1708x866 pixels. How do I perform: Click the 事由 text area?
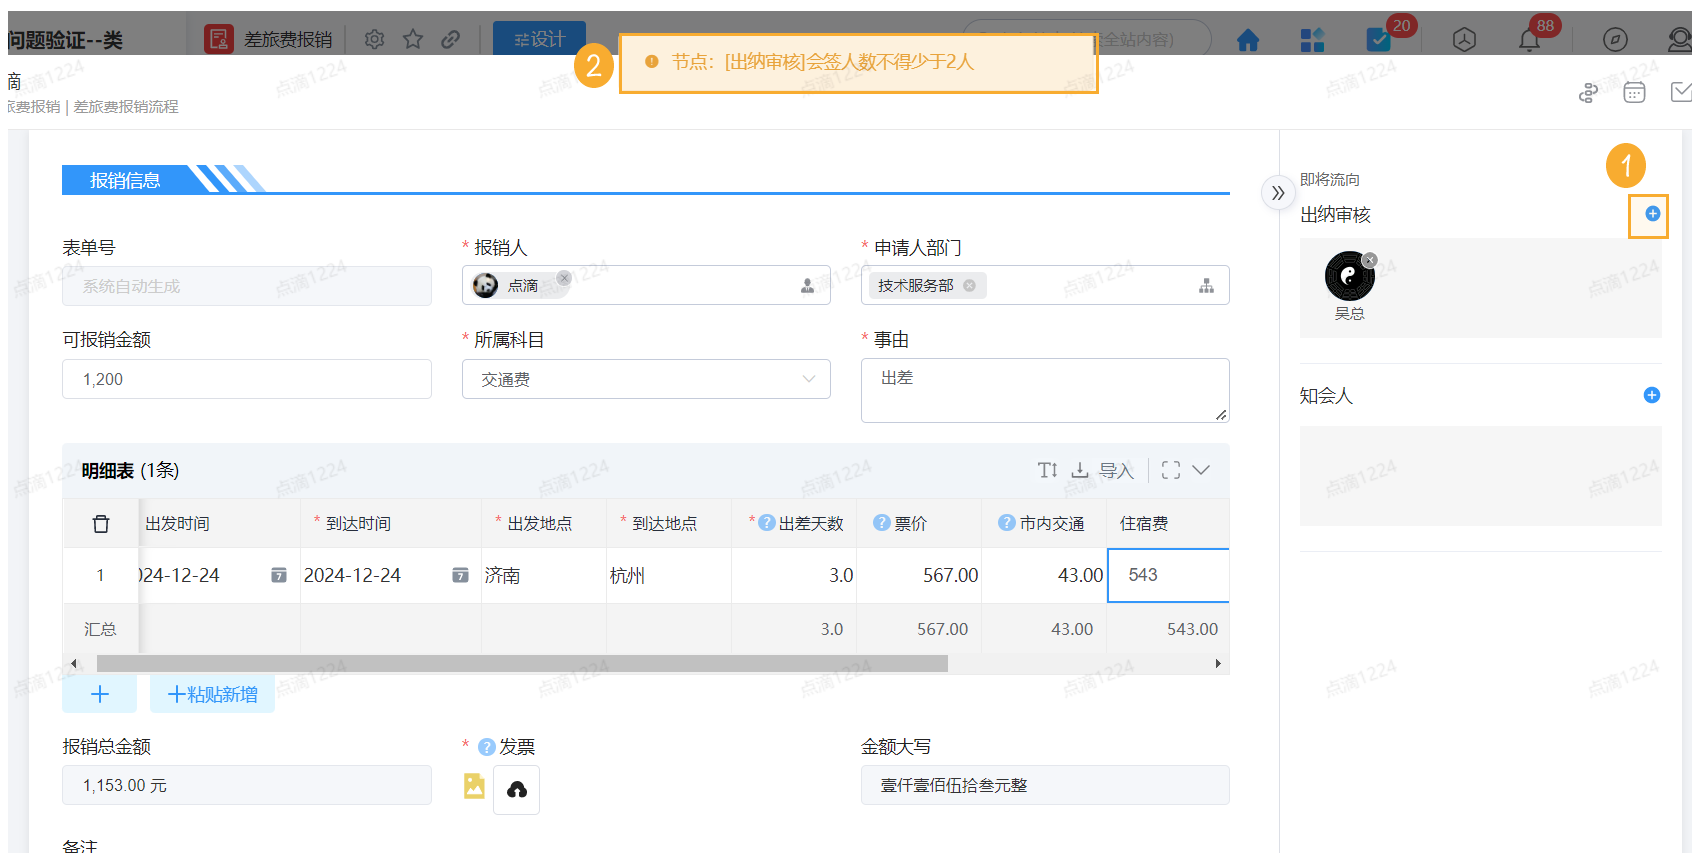pyautogui.click(x=1045, y=390)
